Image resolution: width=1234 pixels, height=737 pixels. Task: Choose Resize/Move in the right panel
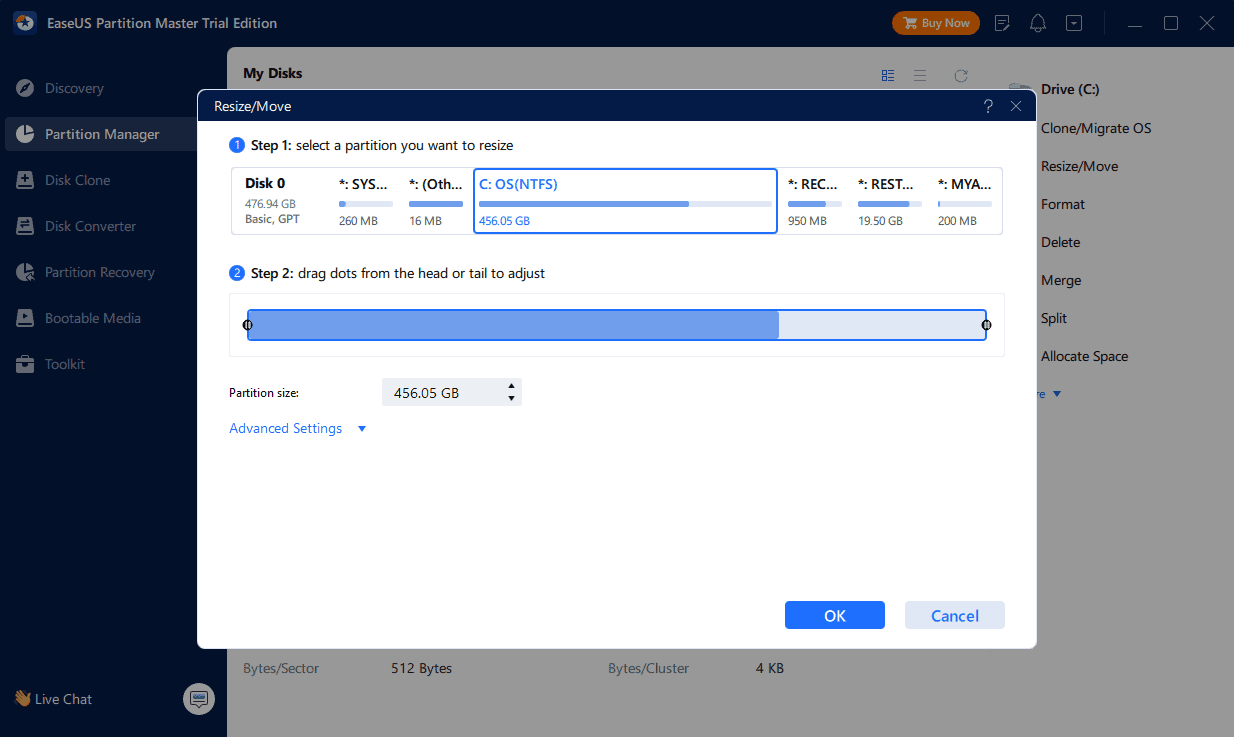[1079, 166]
